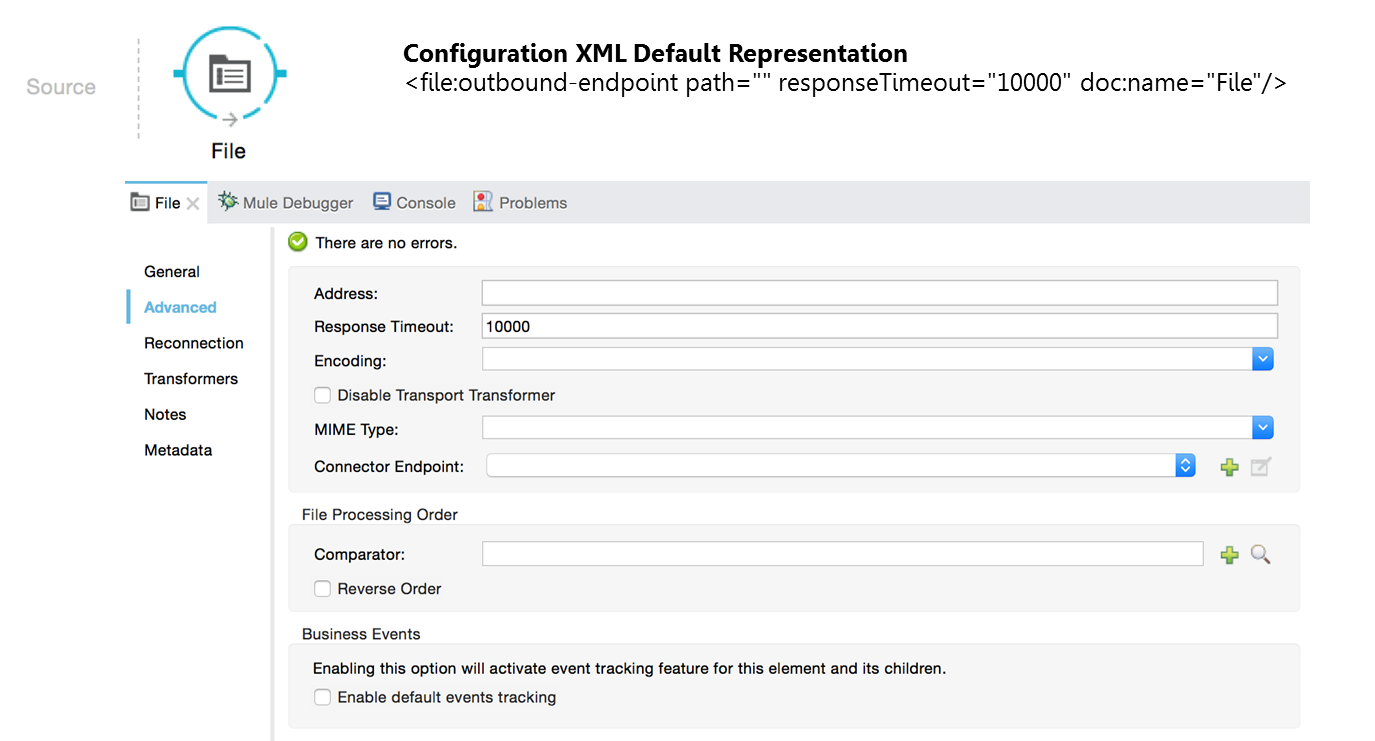Go to the General section
The image size is (1375, 741).
point(172,272)
